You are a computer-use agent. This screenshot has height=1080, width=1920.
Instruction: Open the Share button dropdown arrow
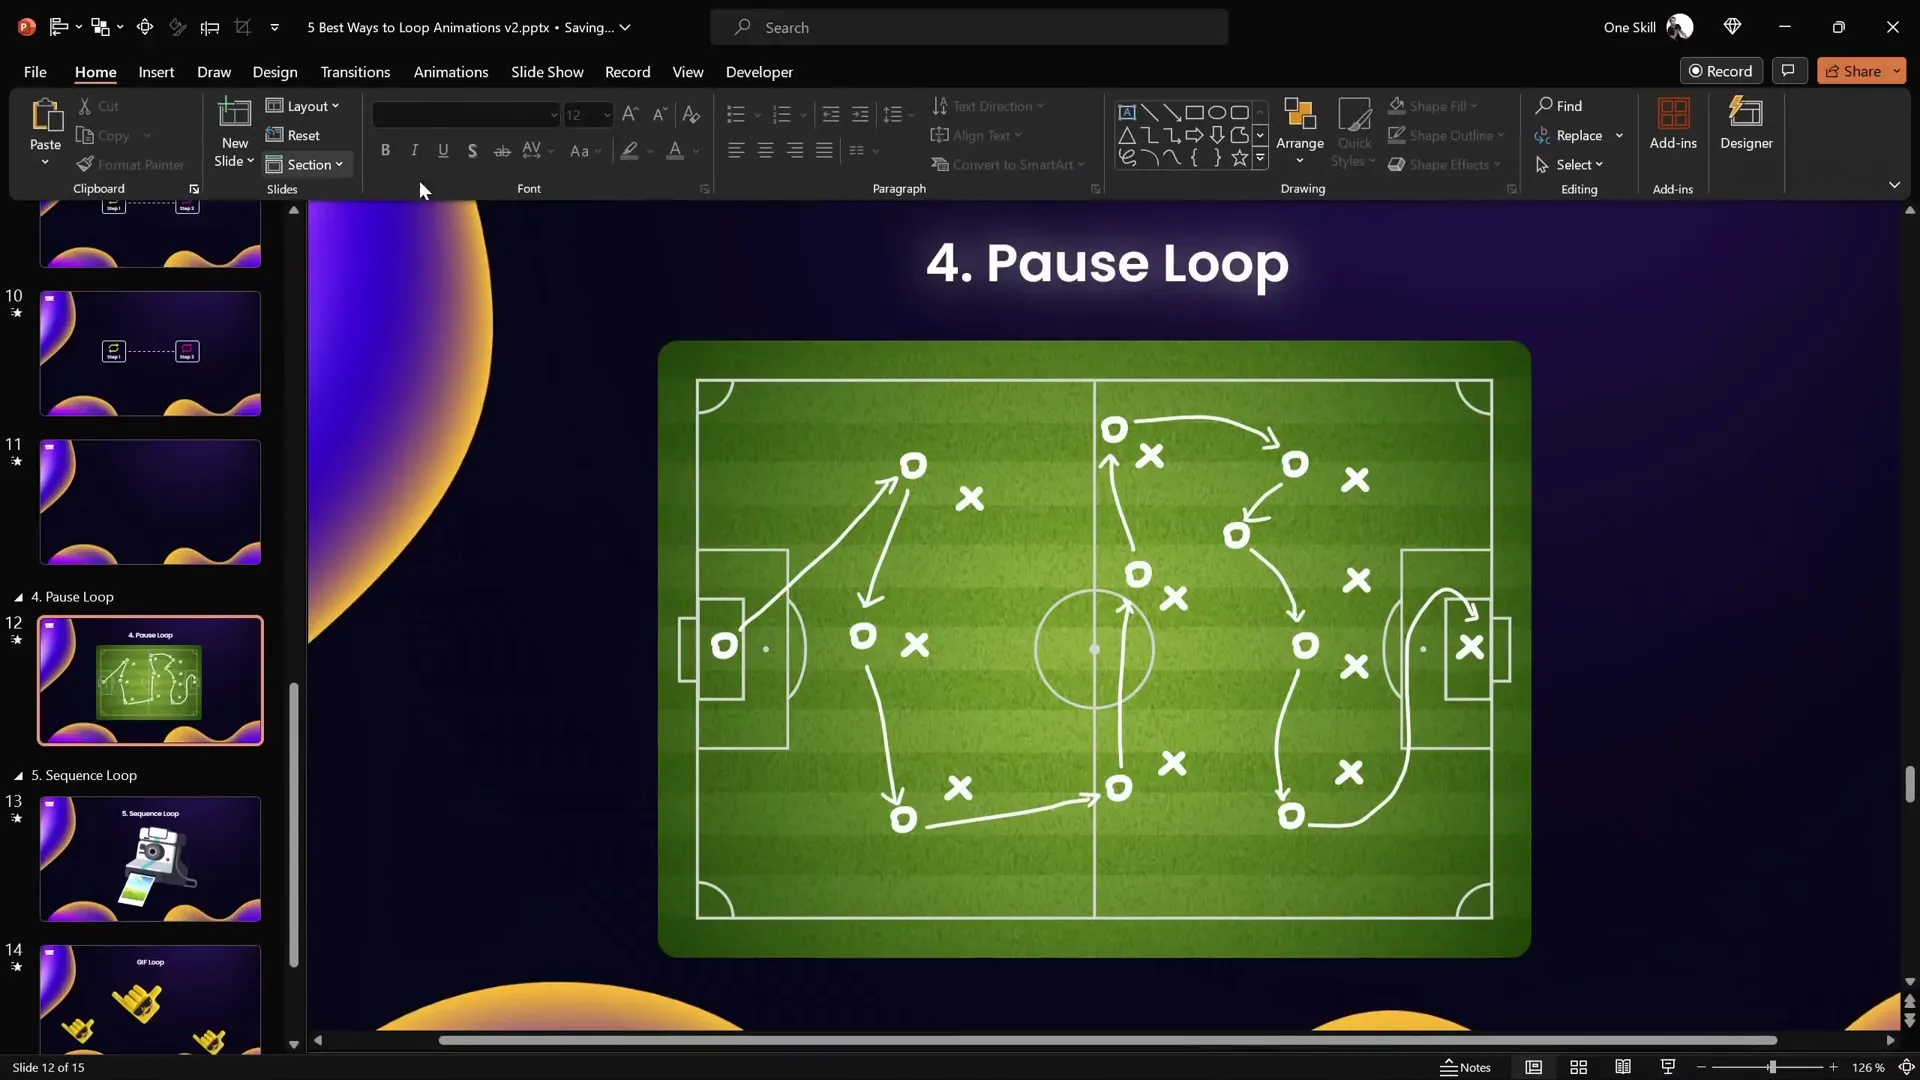click(x=1896, y=71)
